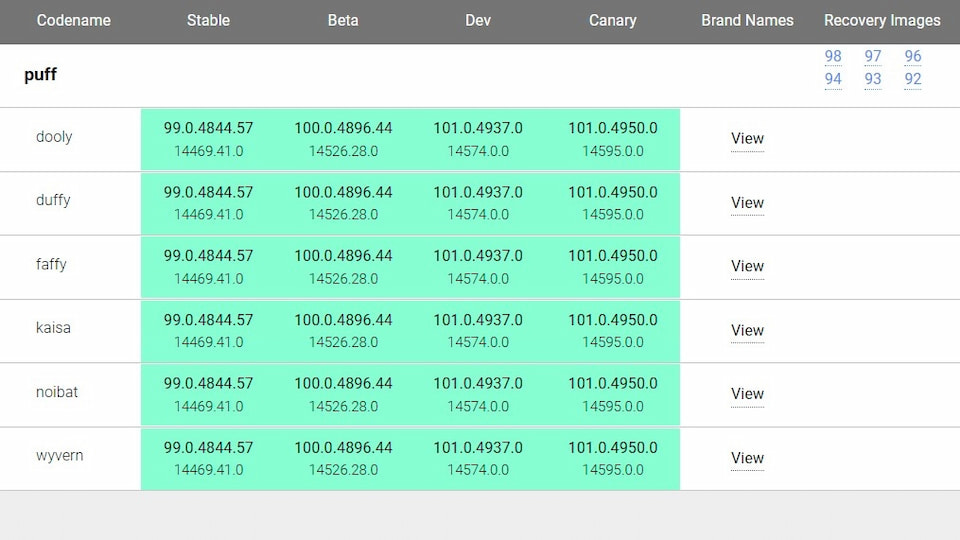Click faffy Dev version 101.0.4937.0
This screenshot has width=960, height=540.
point(478,256)
